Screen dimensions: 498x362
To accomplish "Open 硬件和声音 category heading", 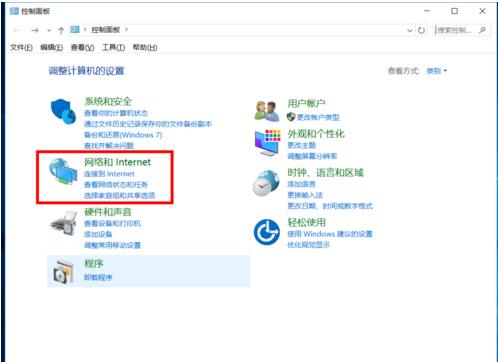I will (108, 212).
